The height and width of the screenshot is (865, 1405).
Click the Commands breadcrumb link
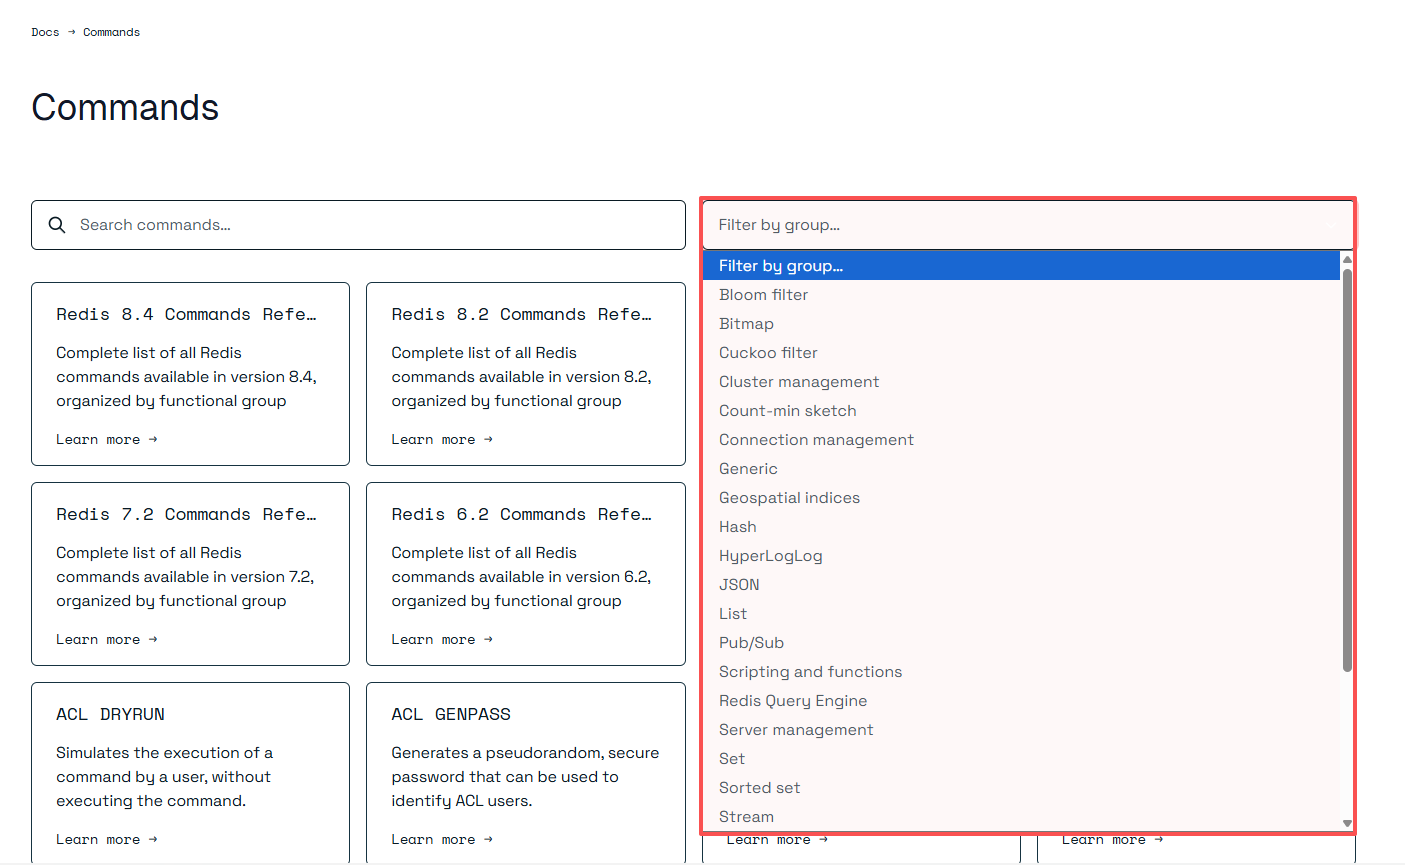111,32
